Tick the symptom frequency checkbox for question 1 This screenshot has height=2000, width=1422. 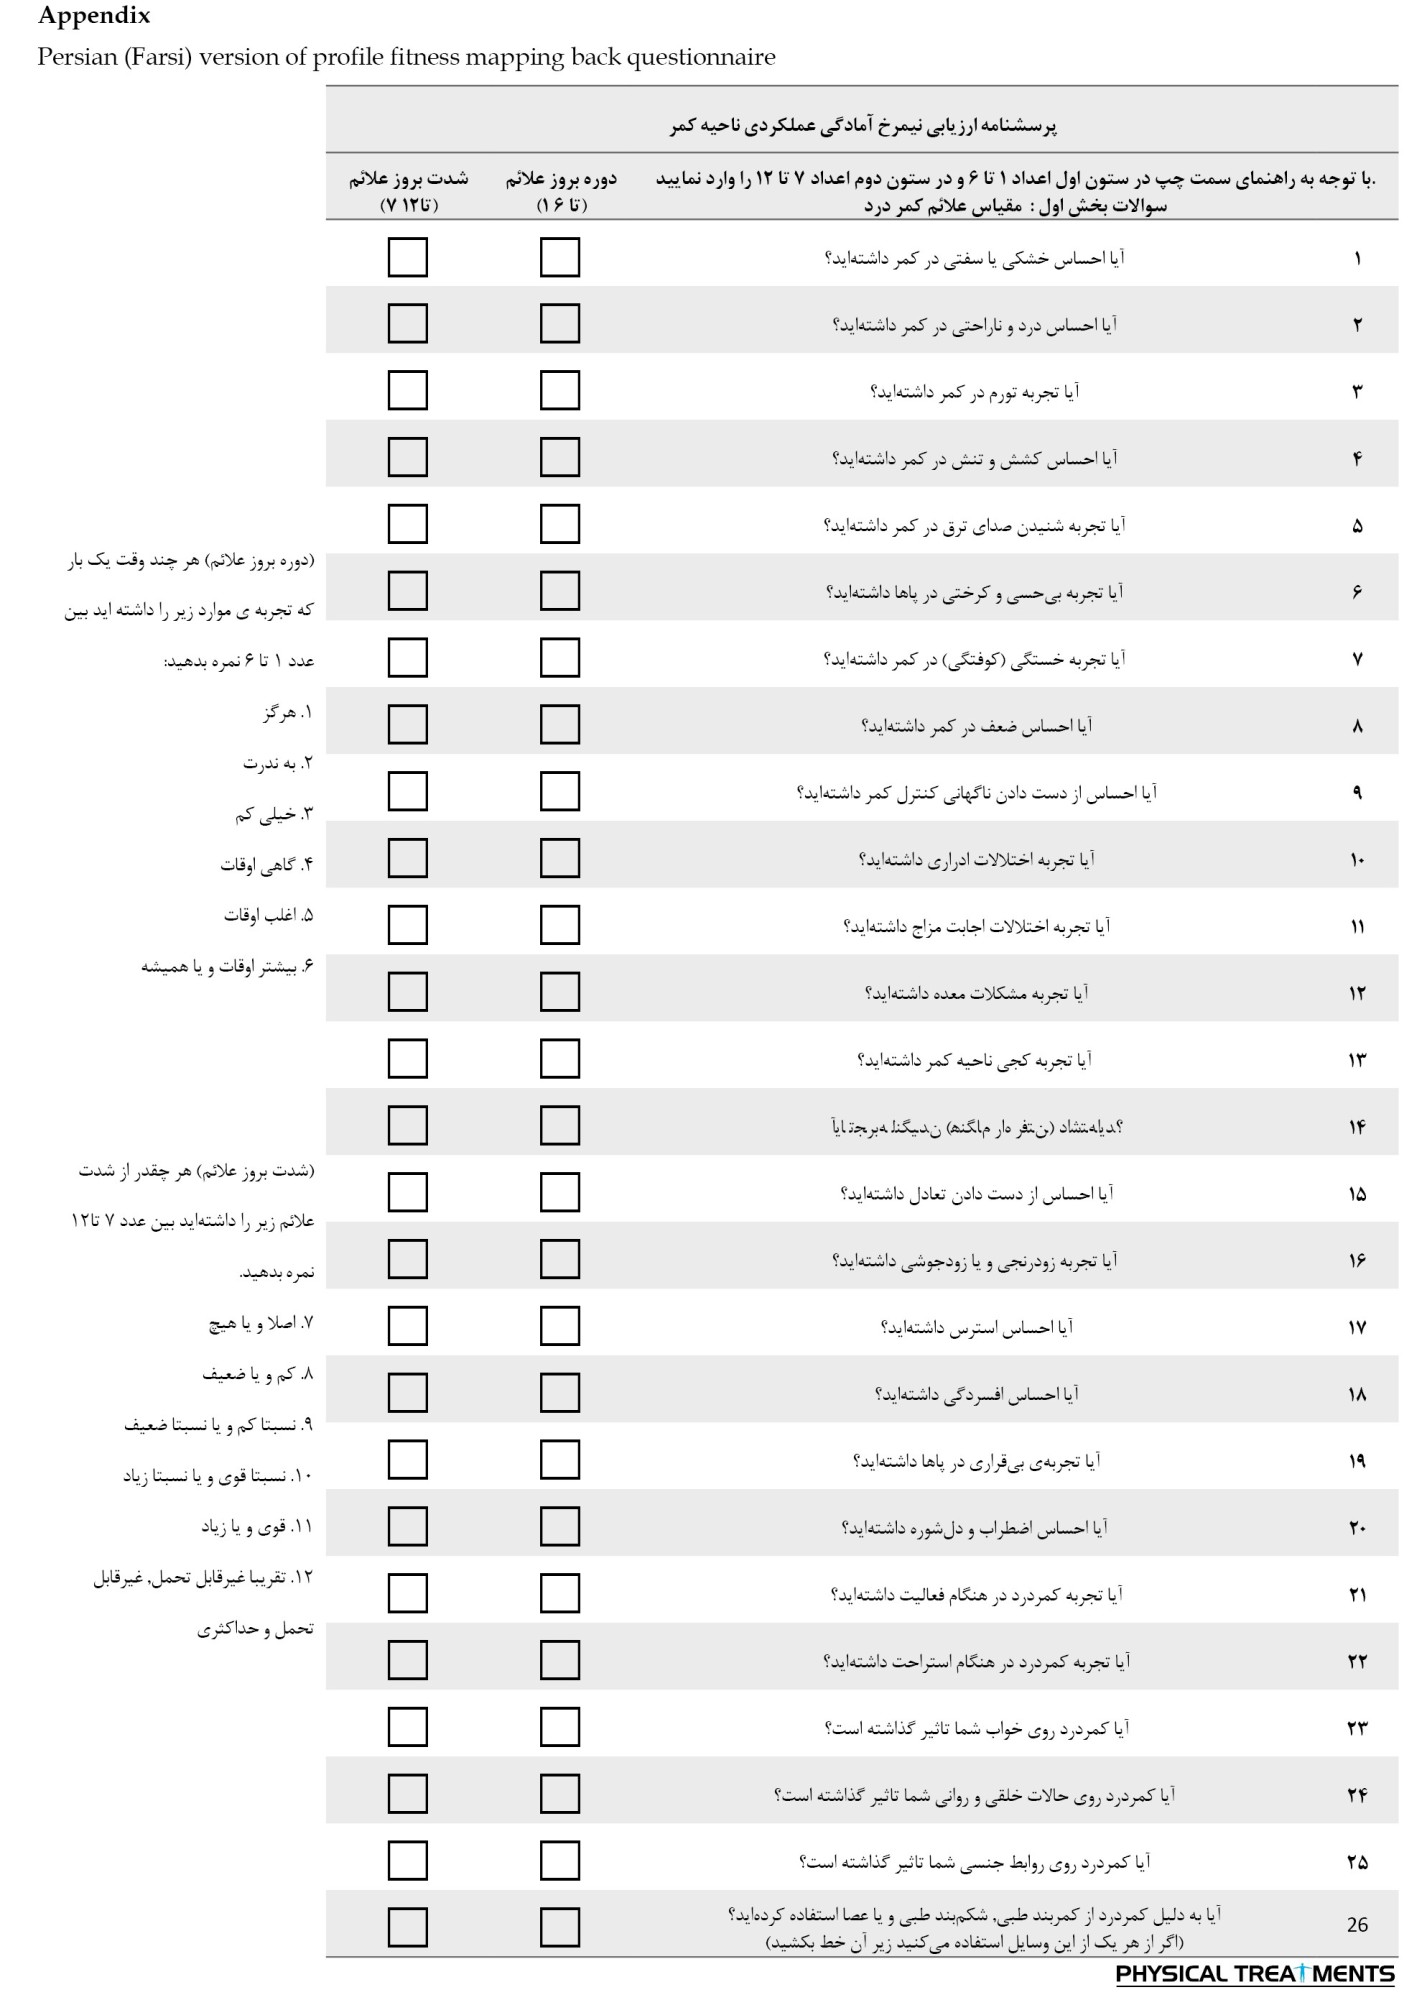point(559,257)
